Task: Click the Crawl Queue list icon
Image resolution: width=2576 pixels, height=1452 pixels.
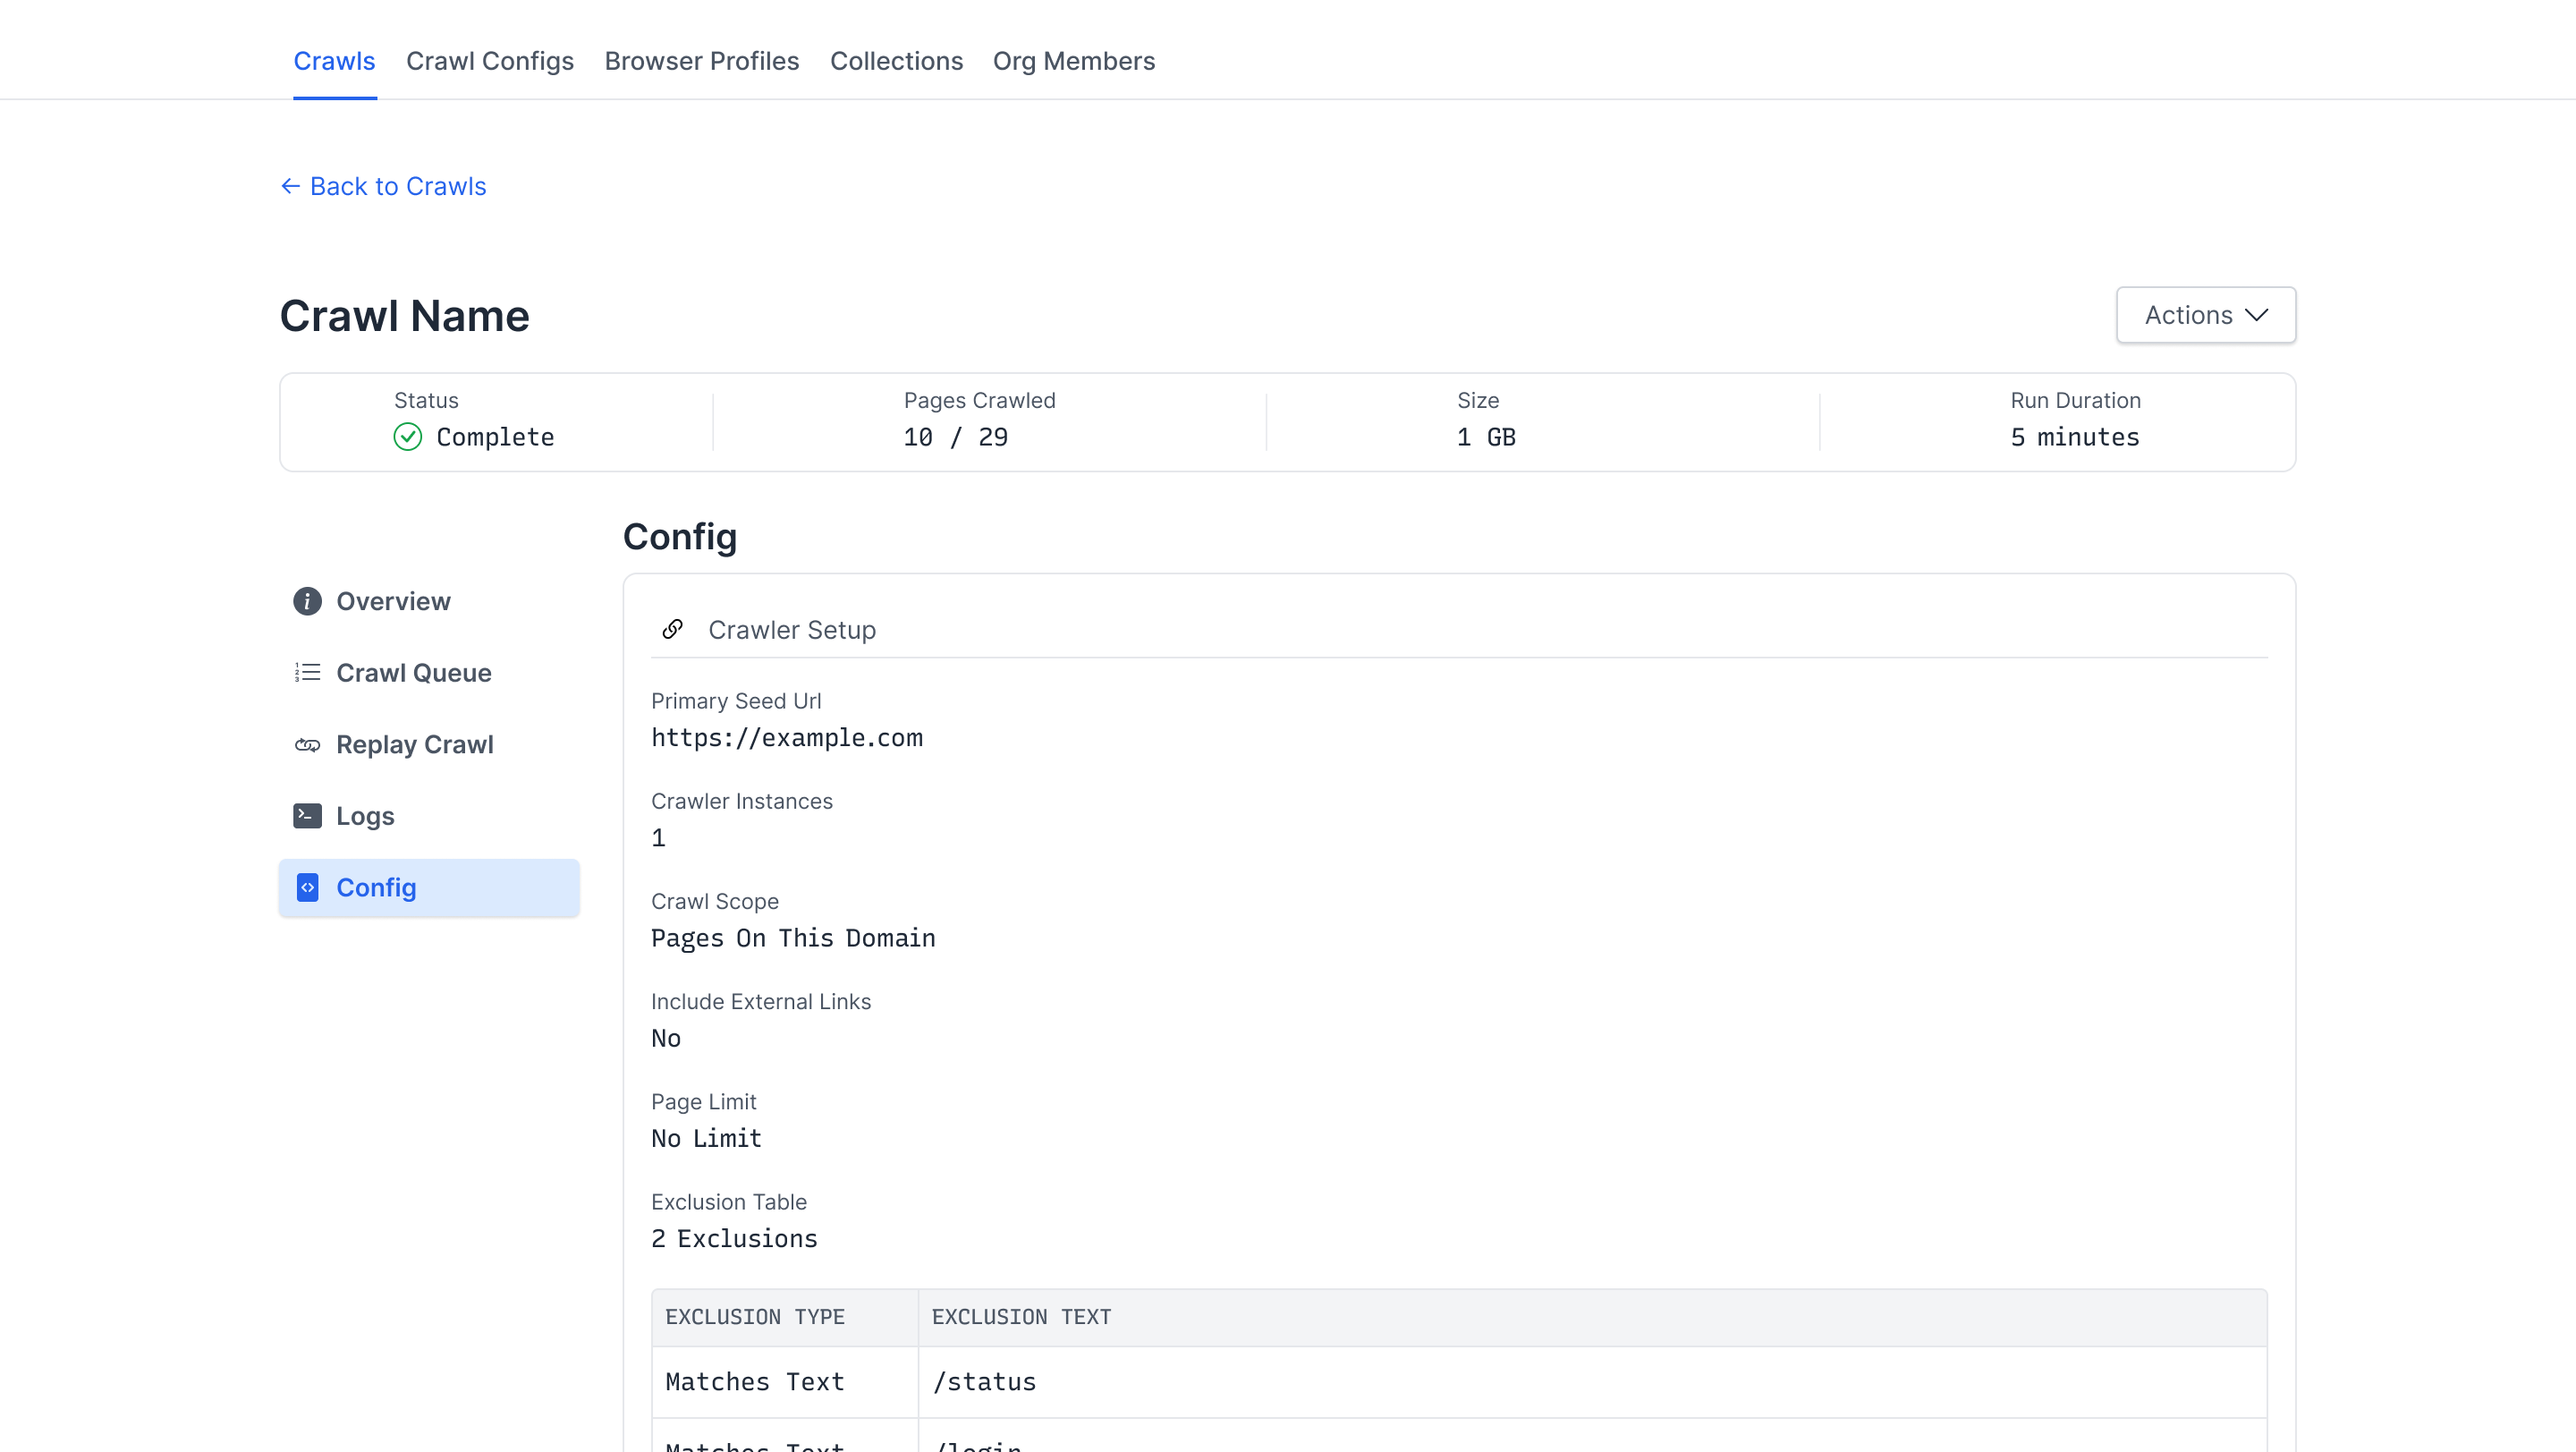Action: [x=306, y=672]
